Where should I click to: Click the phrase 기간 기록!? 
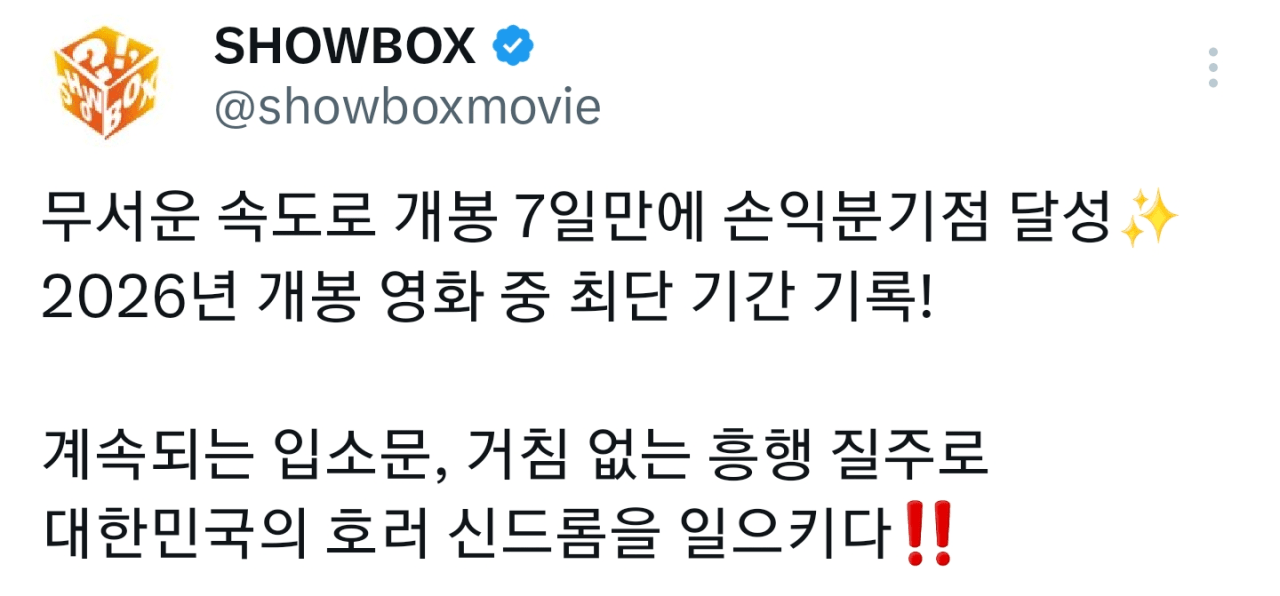(x=813, y=300)
